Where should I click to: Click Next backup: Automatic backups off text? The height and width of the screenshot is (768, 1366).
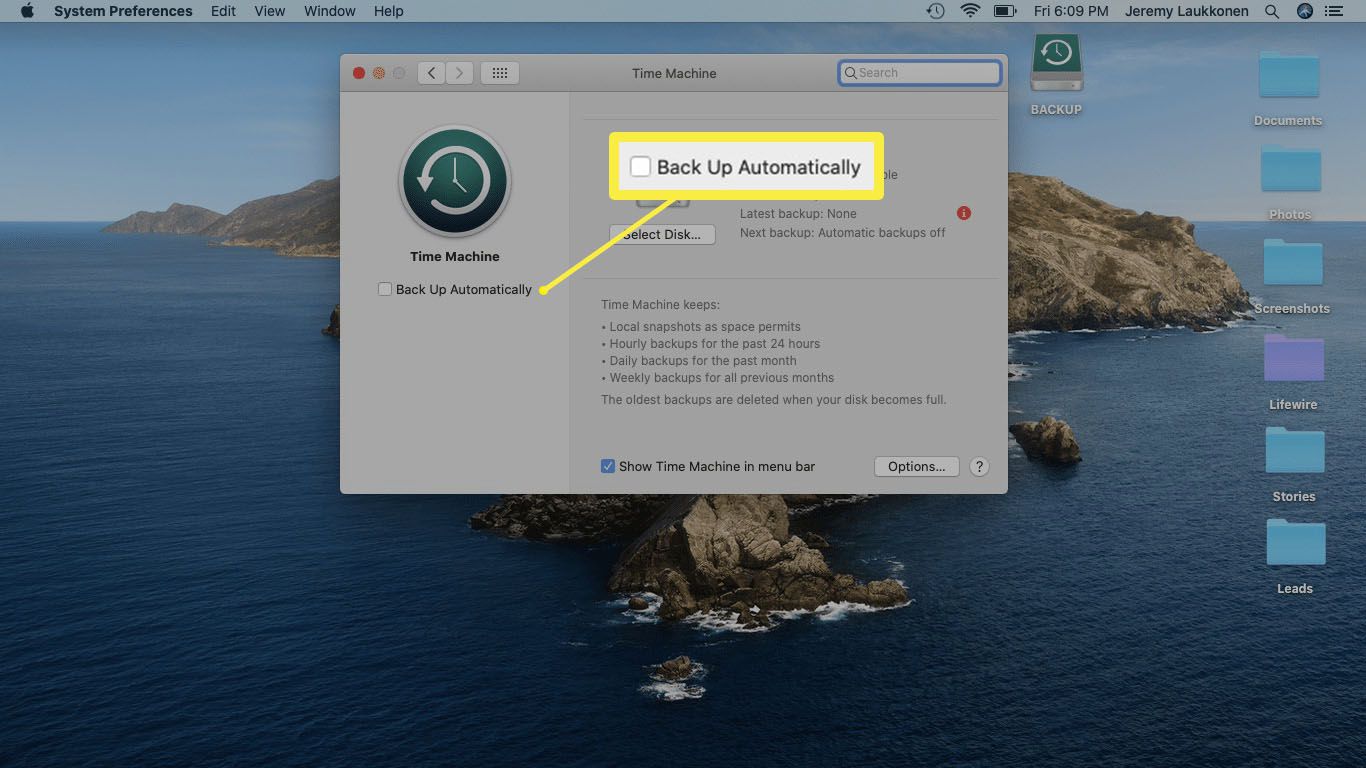(842, 233)
